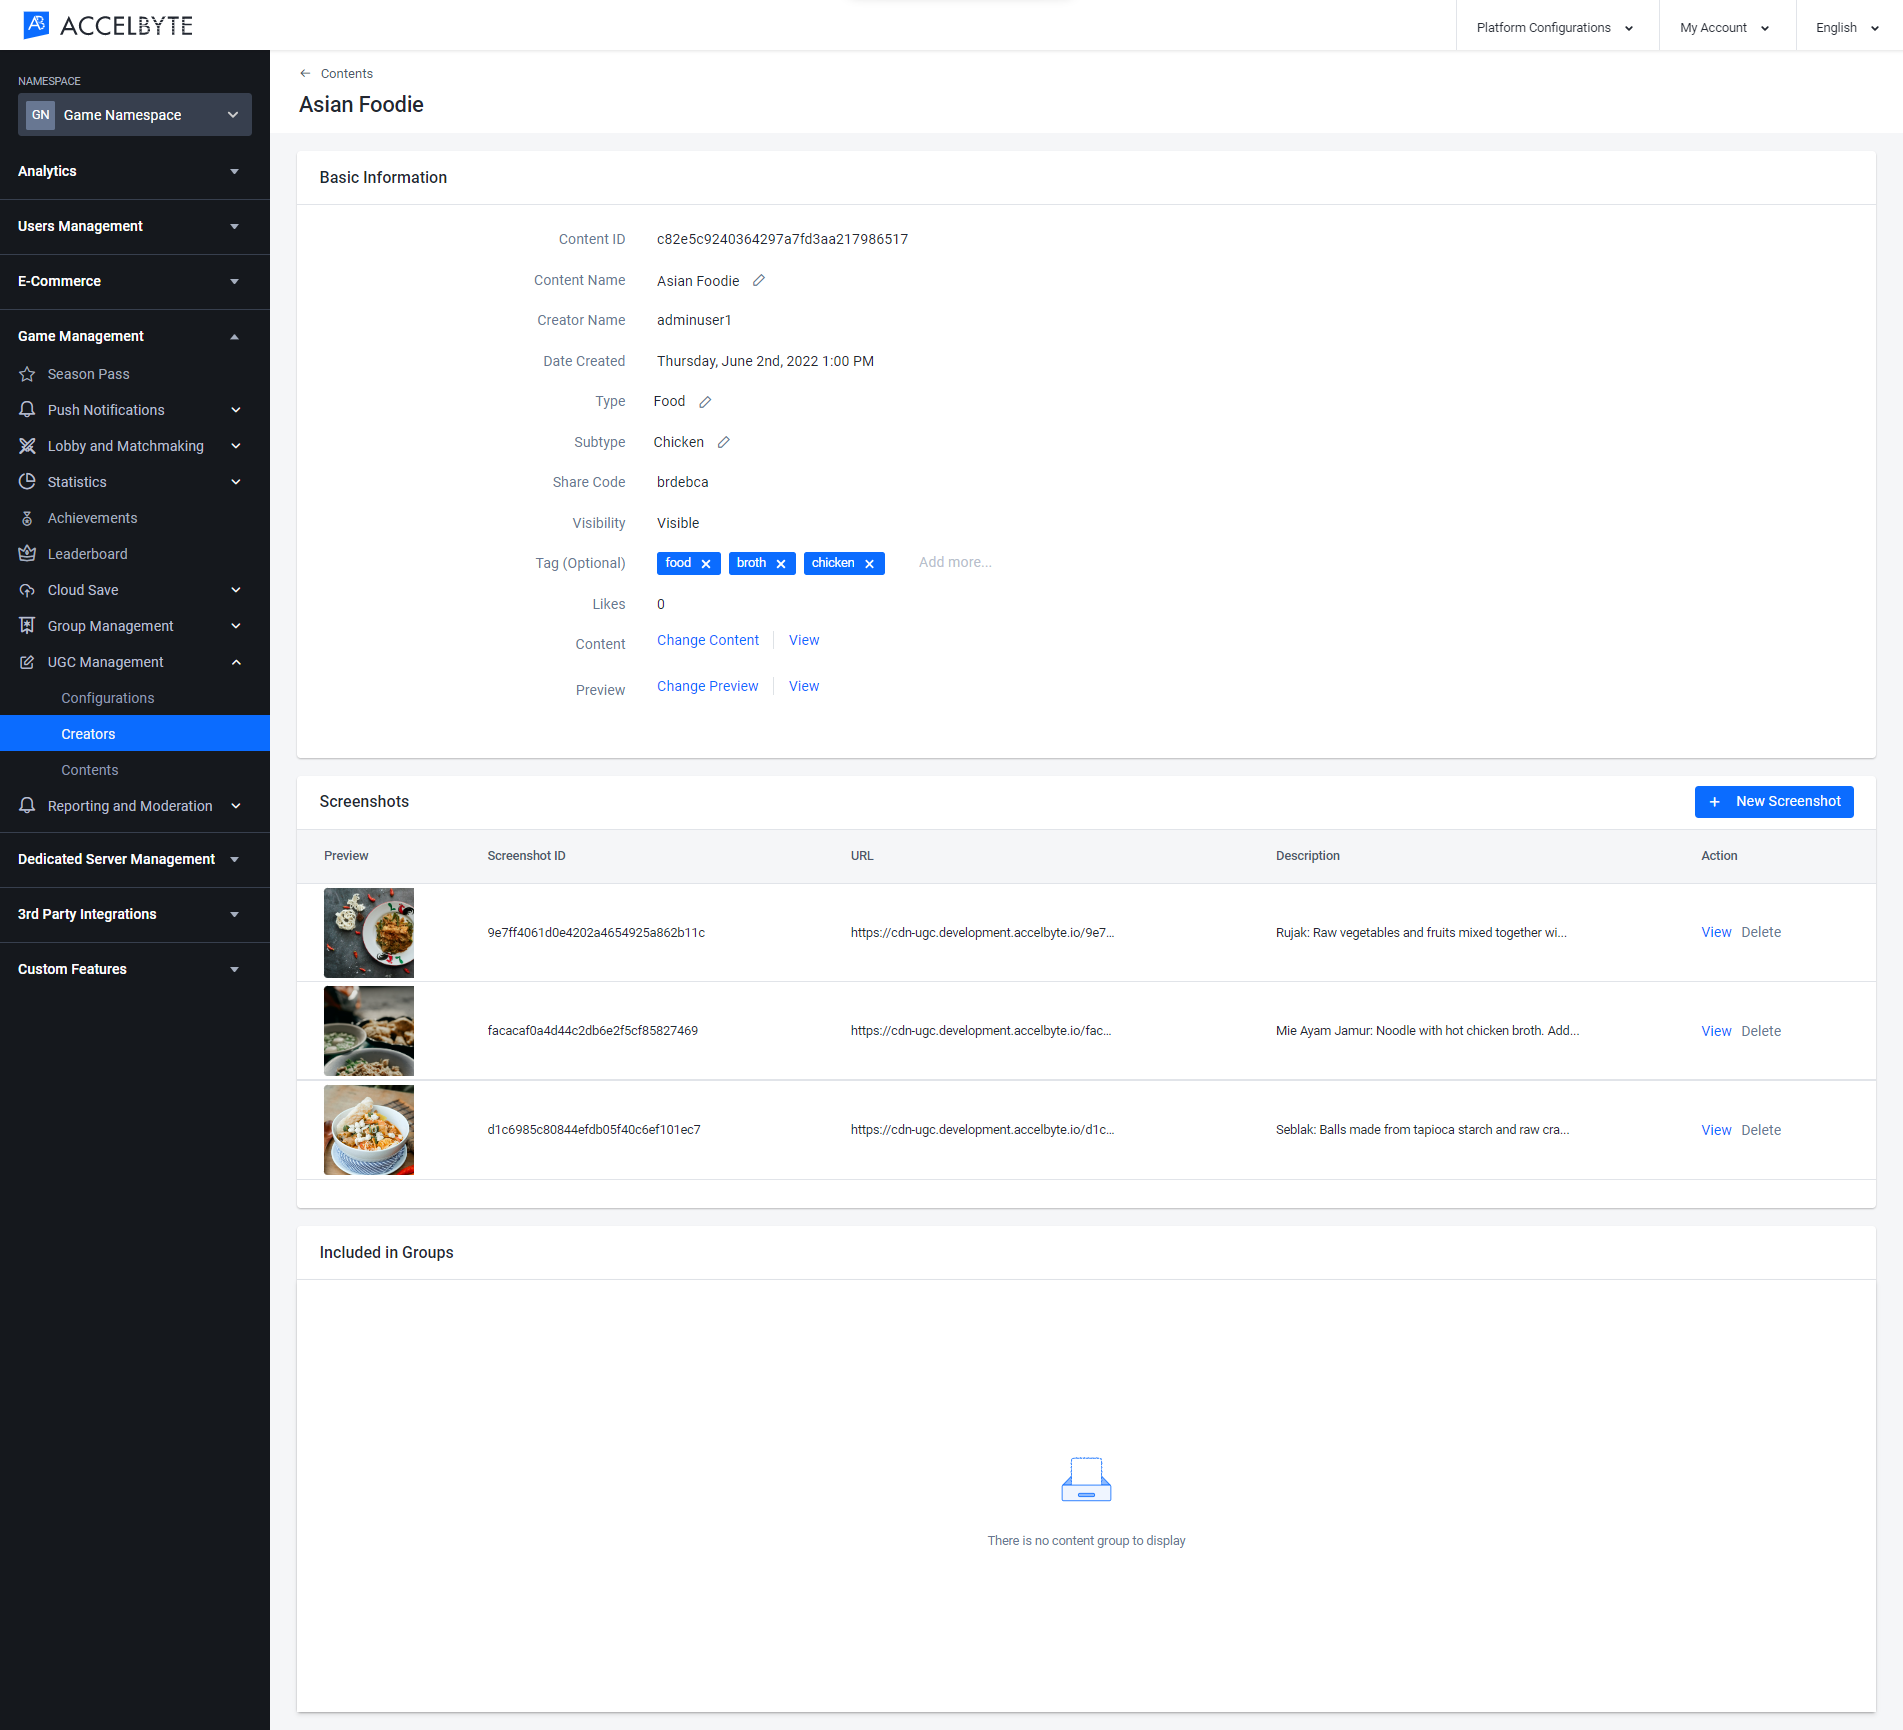
Task: Click the Add more tag input
Action: click(x=955, y=562)
